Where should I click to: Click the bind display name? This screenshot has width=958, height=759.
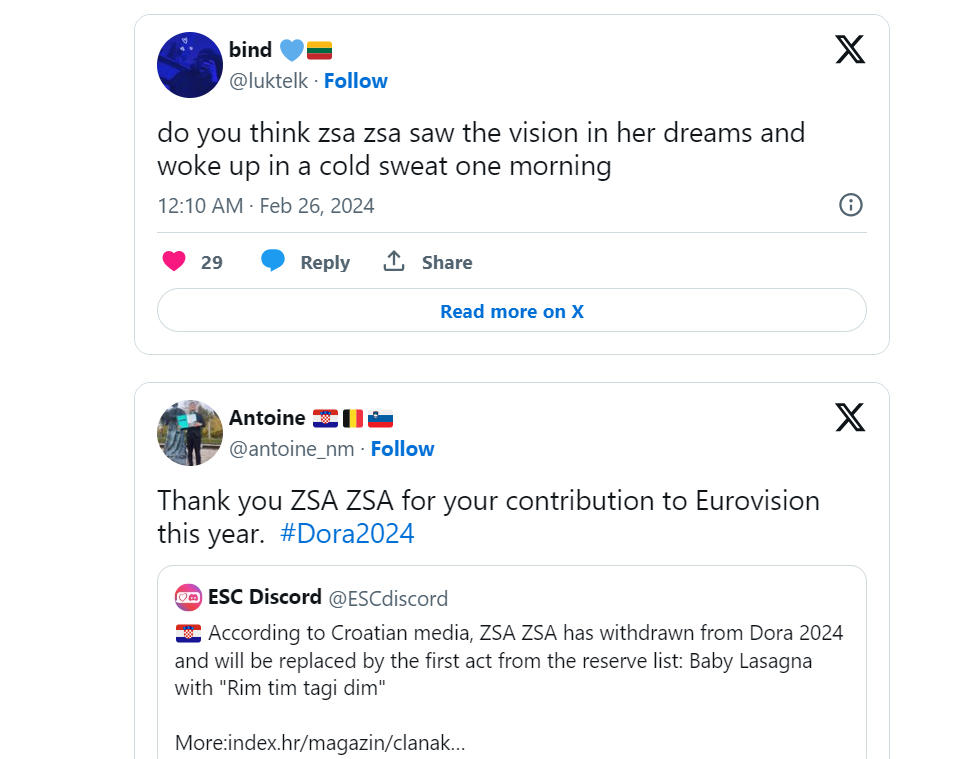[250, 50]
